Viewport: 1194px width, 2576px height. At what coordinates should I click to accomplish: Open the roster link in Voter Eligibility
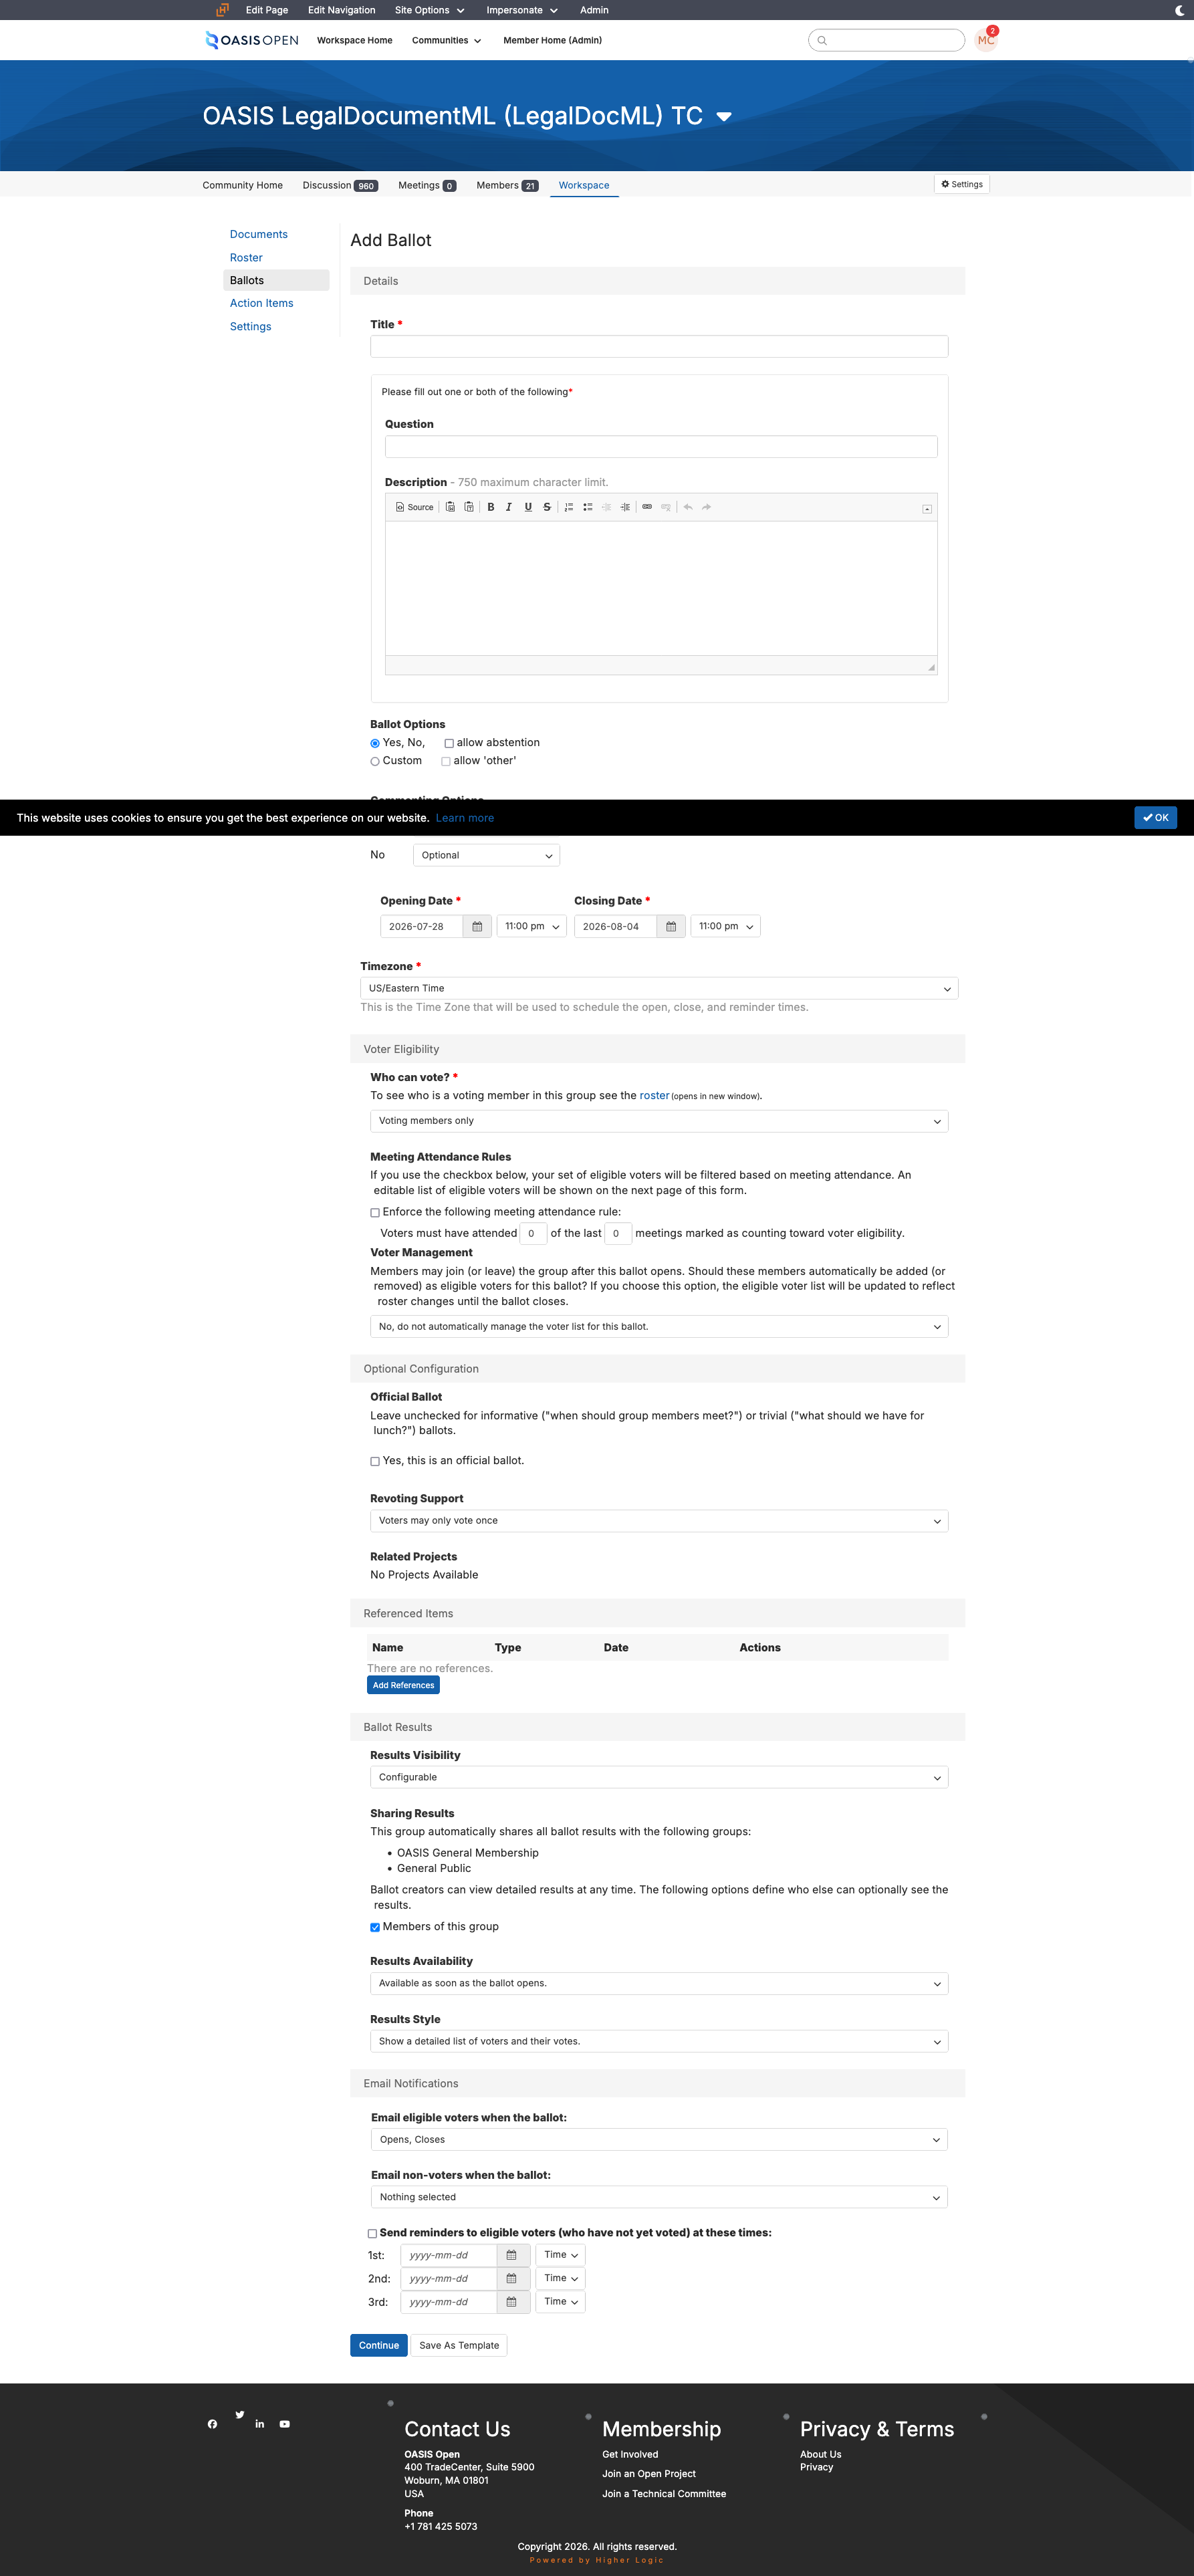tap(654, 1096)
